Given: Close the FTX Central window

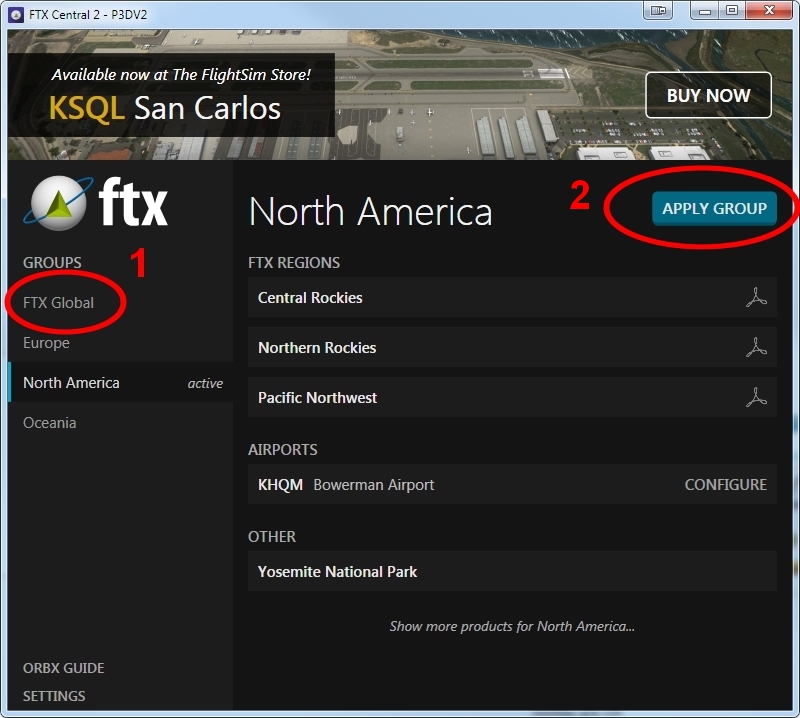Looking at the screenshot, I should 769,11.
